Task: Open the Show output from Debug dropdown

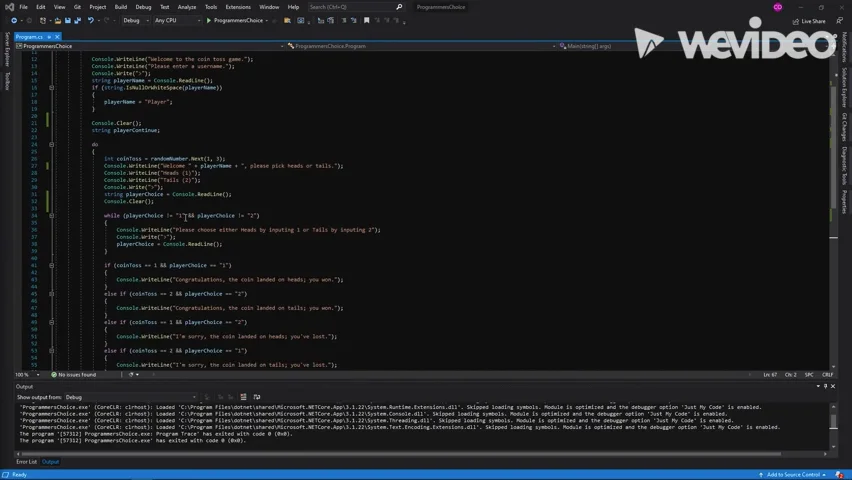Action: [130, 397]
